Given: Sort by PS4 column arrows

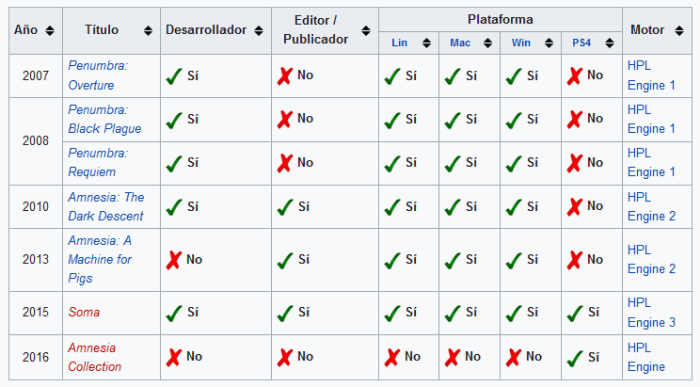Looking at the screenshot, I should coord(609,43).
